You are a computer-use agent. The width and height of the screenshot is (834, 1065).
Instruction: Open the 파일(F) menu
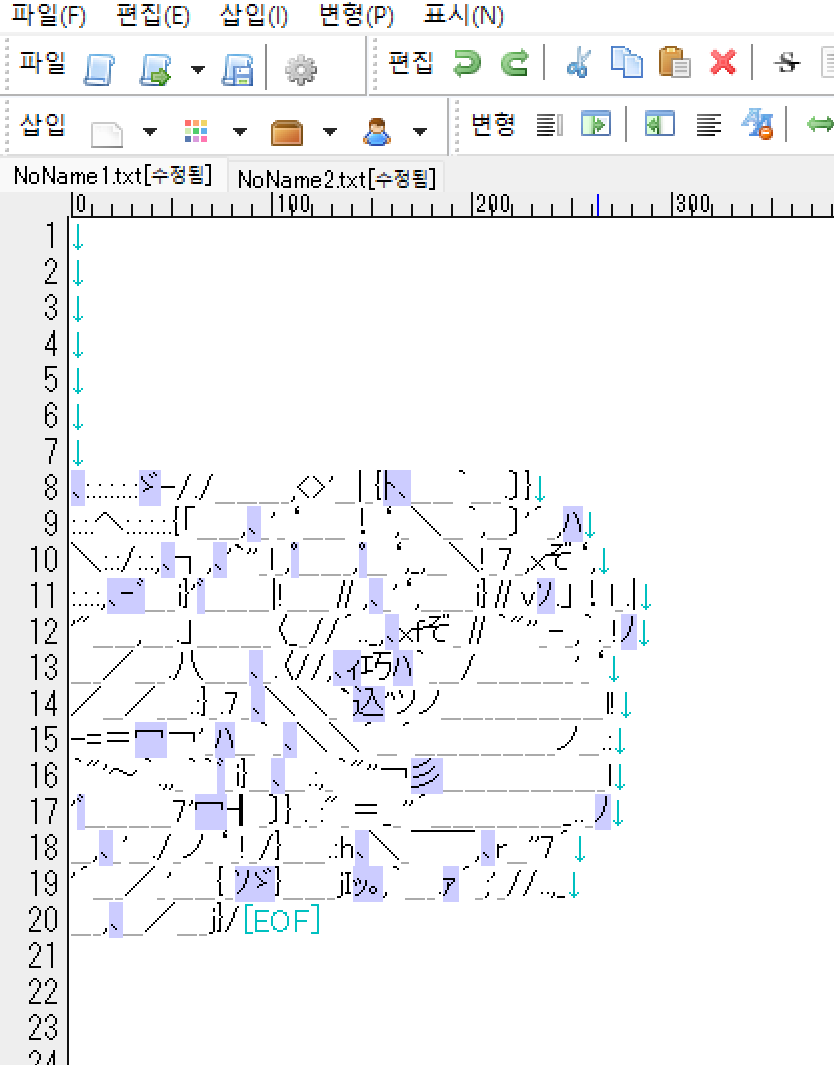tap(49, 15)
